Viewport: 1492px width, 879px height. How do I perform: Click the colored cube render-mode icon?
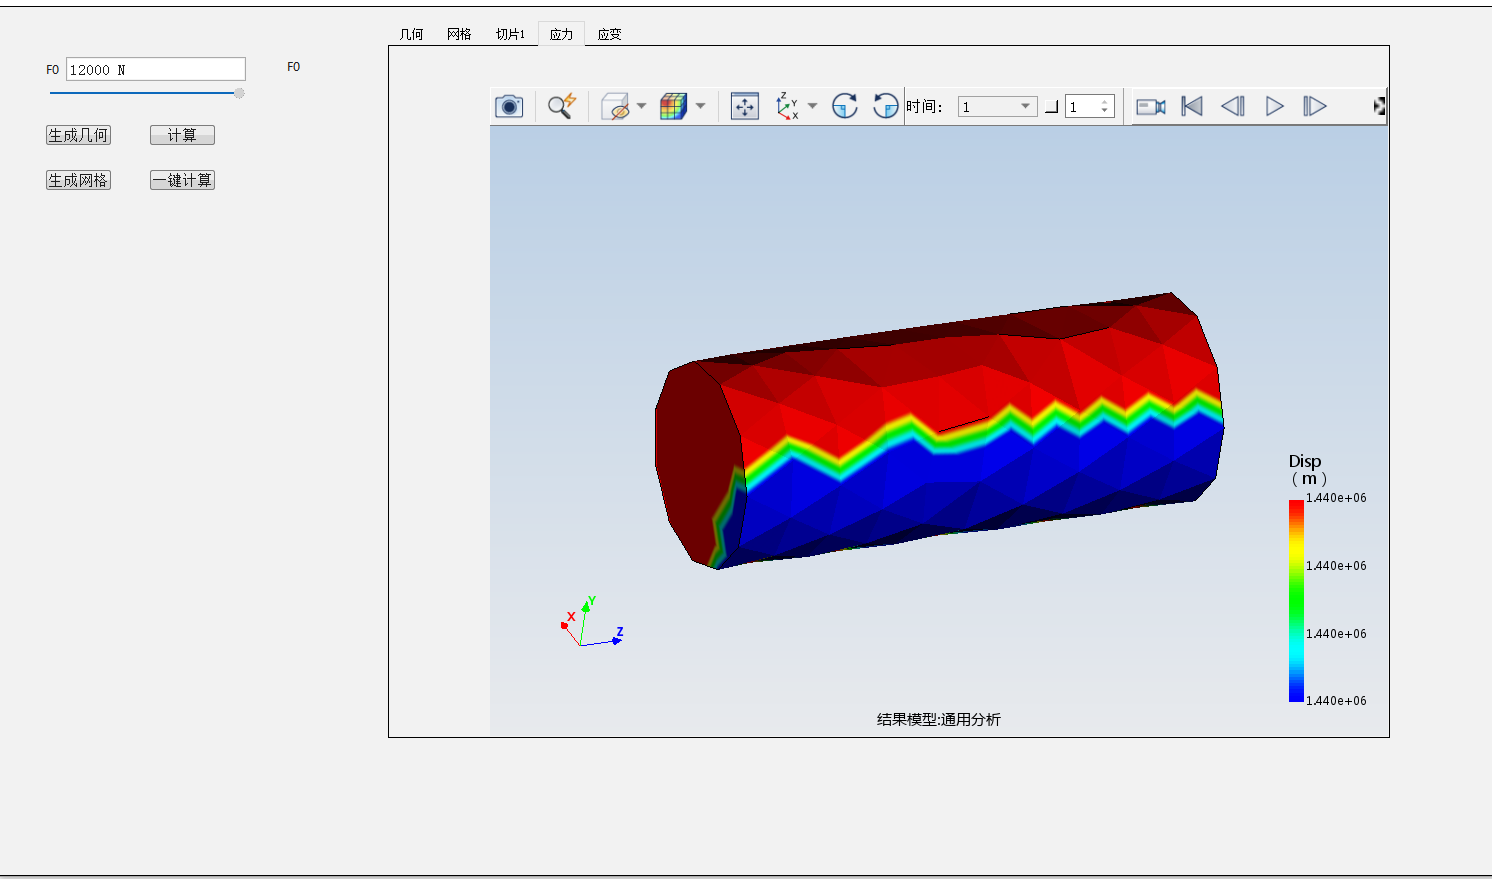coord(673,106)
